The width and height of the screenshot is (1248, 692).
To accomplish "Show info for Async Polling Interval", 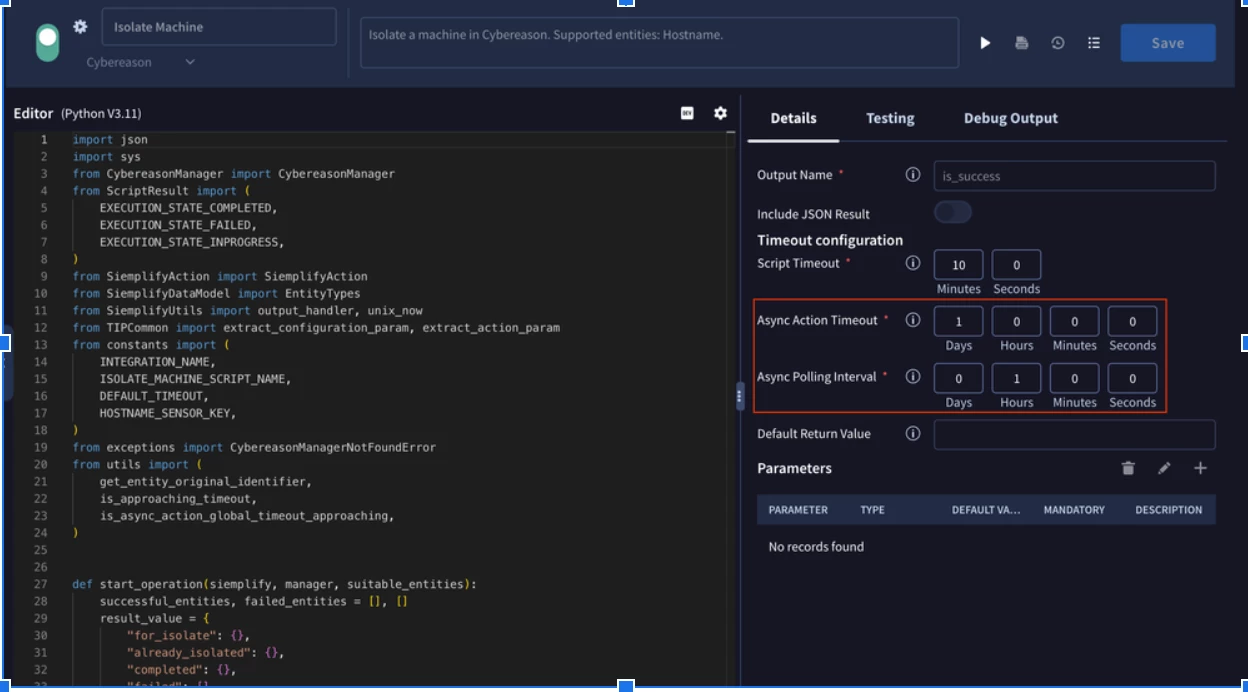I will pos(912,377).
